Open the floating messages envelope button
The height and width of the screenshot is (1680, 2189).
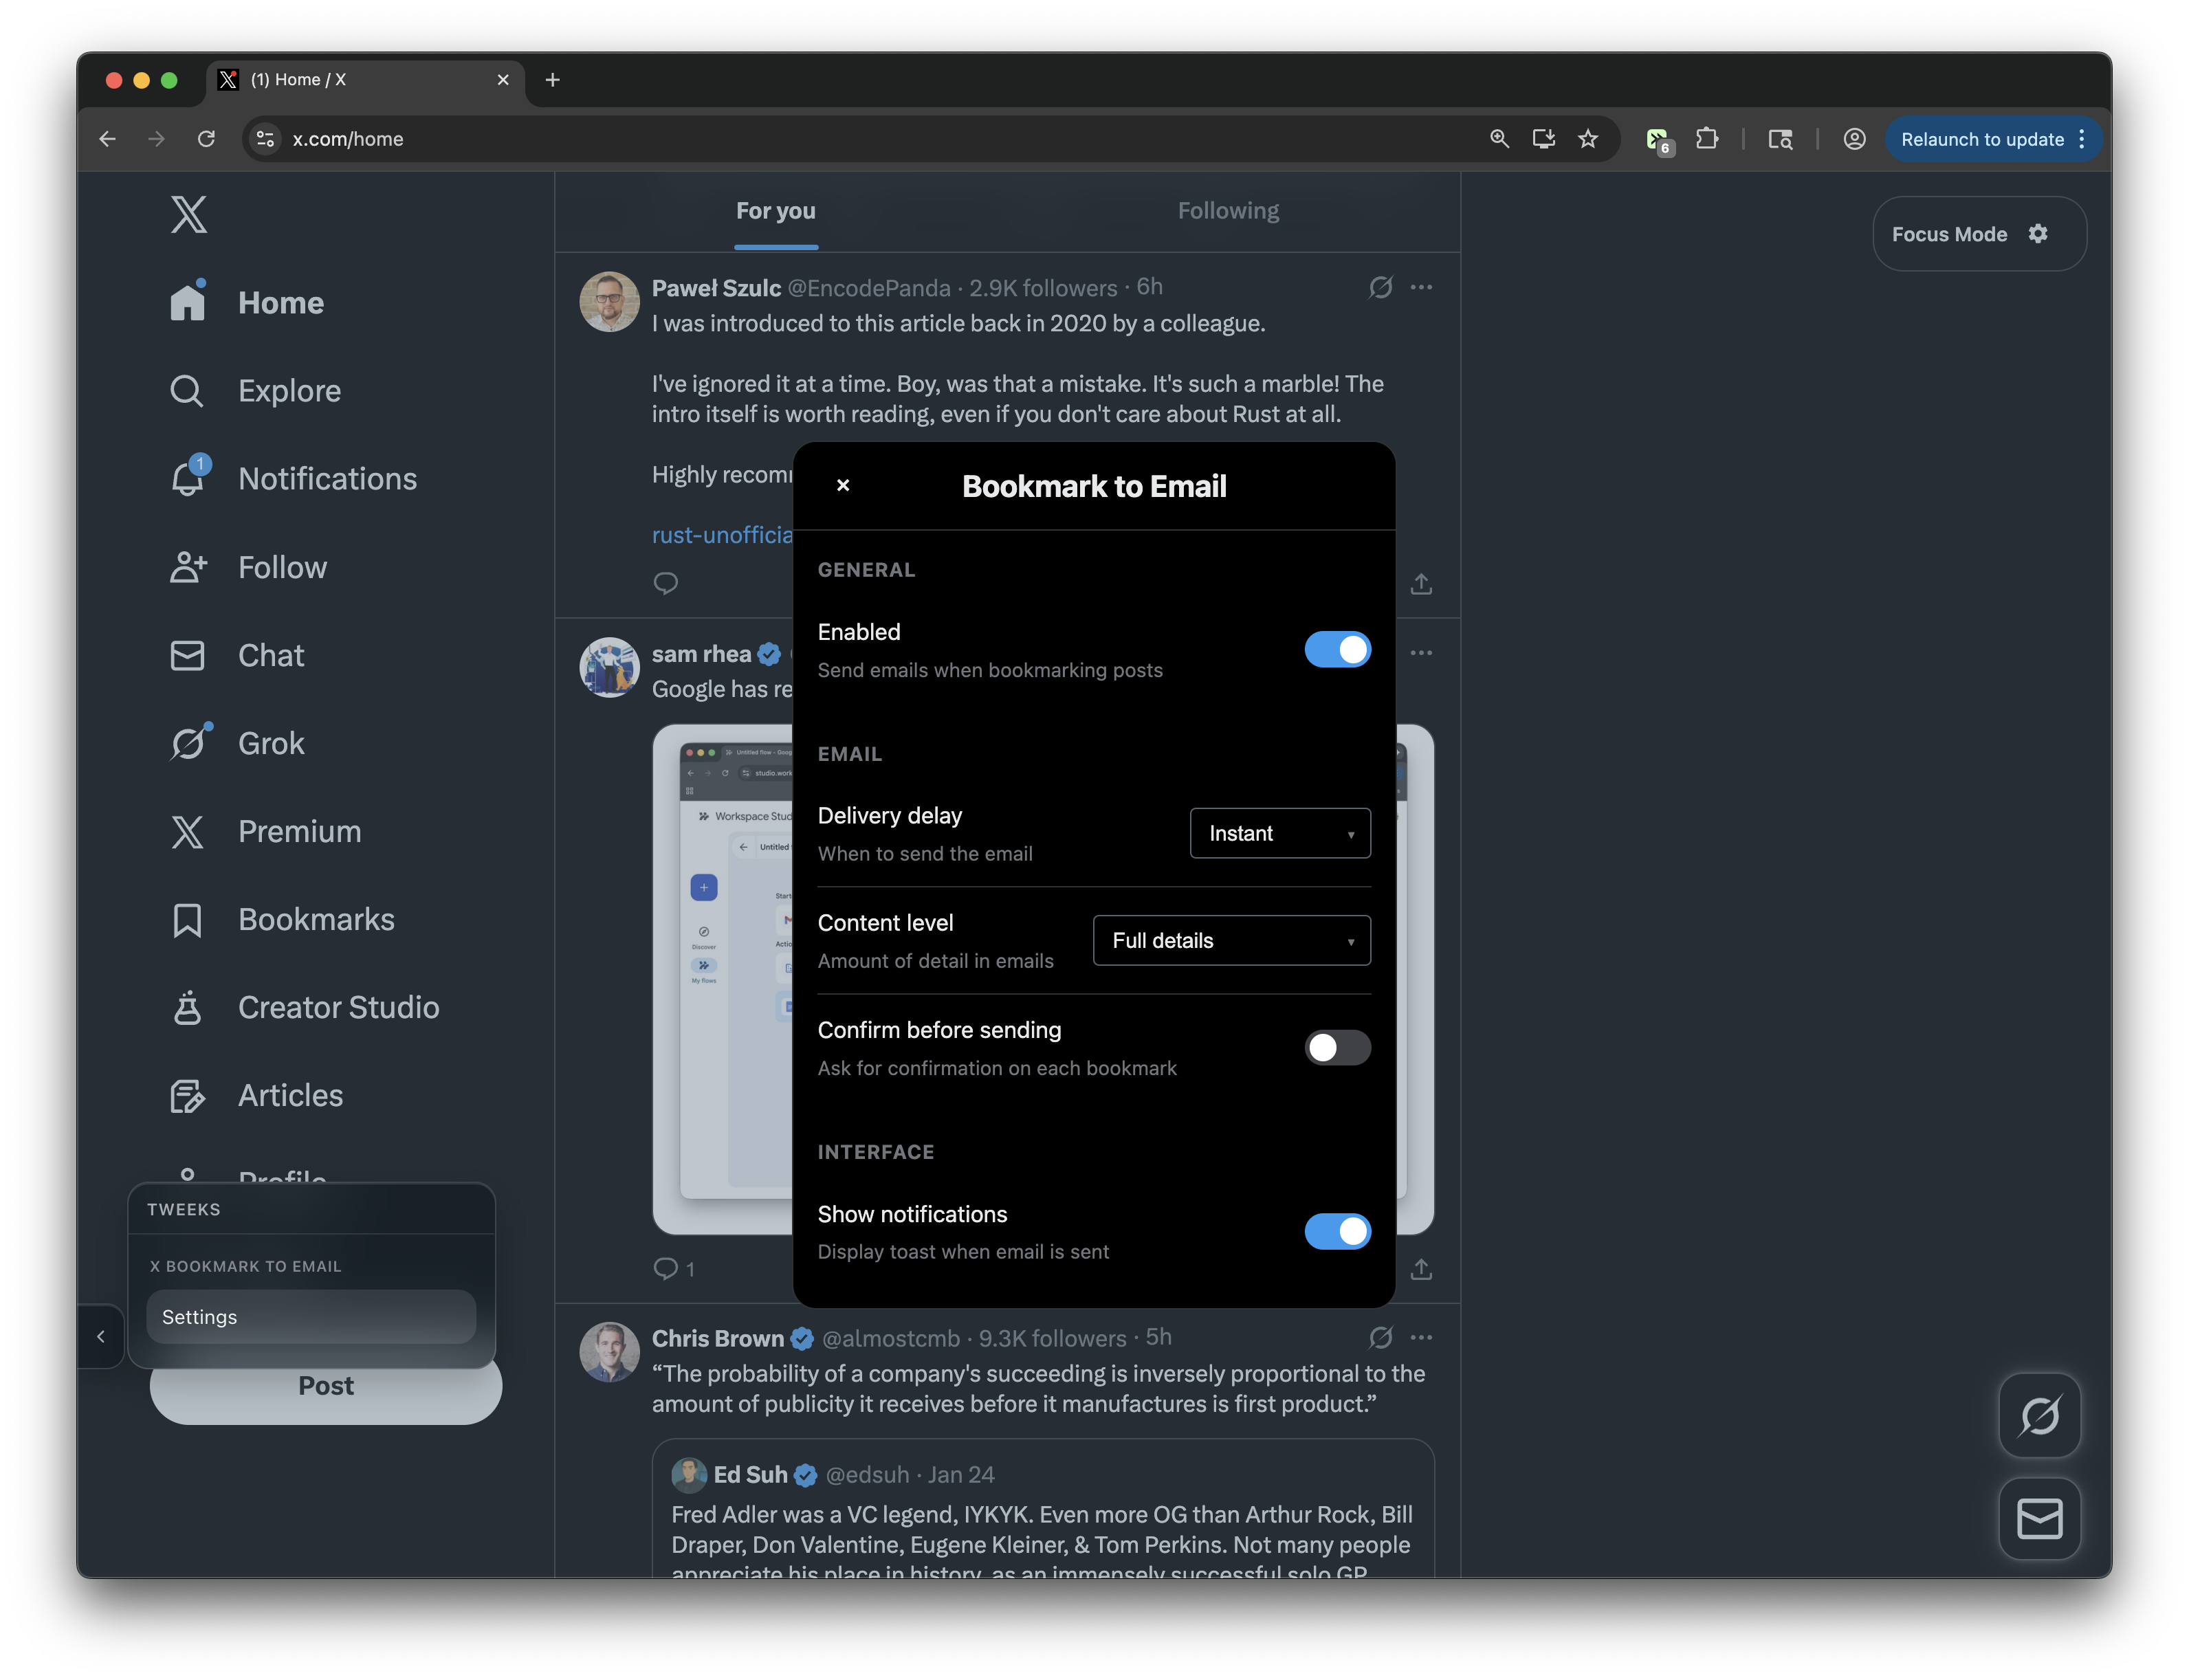point(2039,1519)
